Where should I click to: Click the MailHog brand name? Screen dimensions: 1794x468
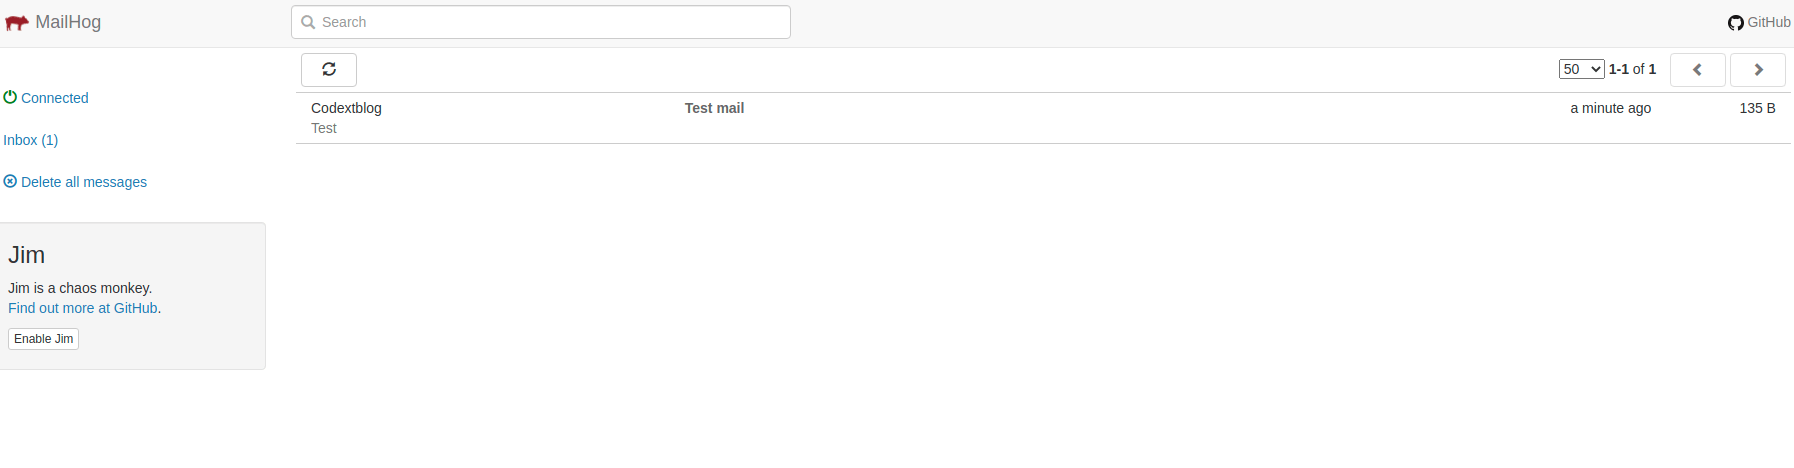click(x=68, y=22)
